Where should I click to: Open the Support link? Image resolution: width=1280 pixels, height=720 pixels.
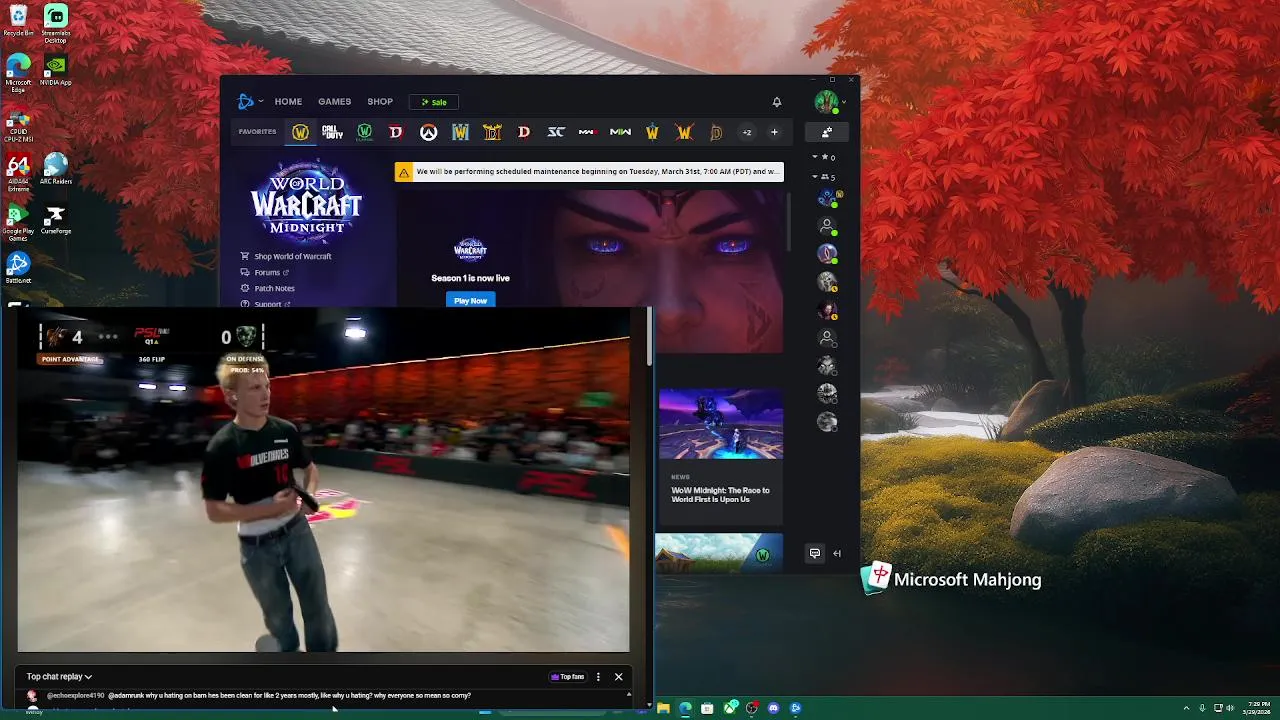click(x=265, y=303)
